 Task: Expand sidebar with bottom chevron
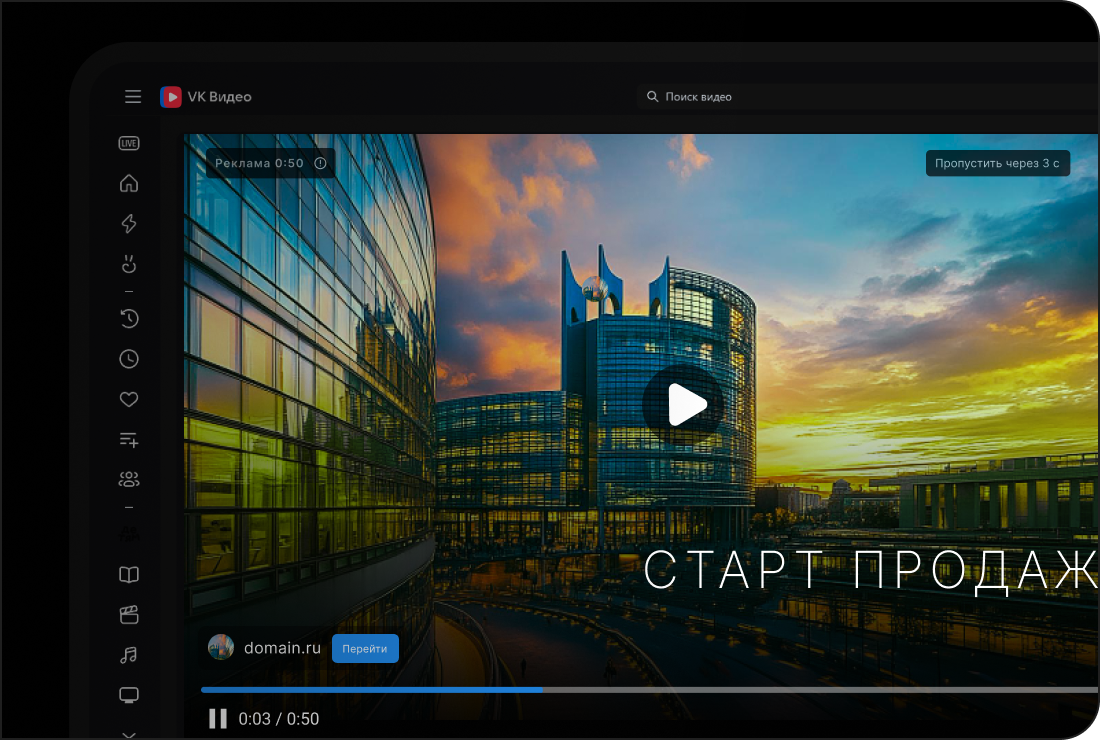129,734
